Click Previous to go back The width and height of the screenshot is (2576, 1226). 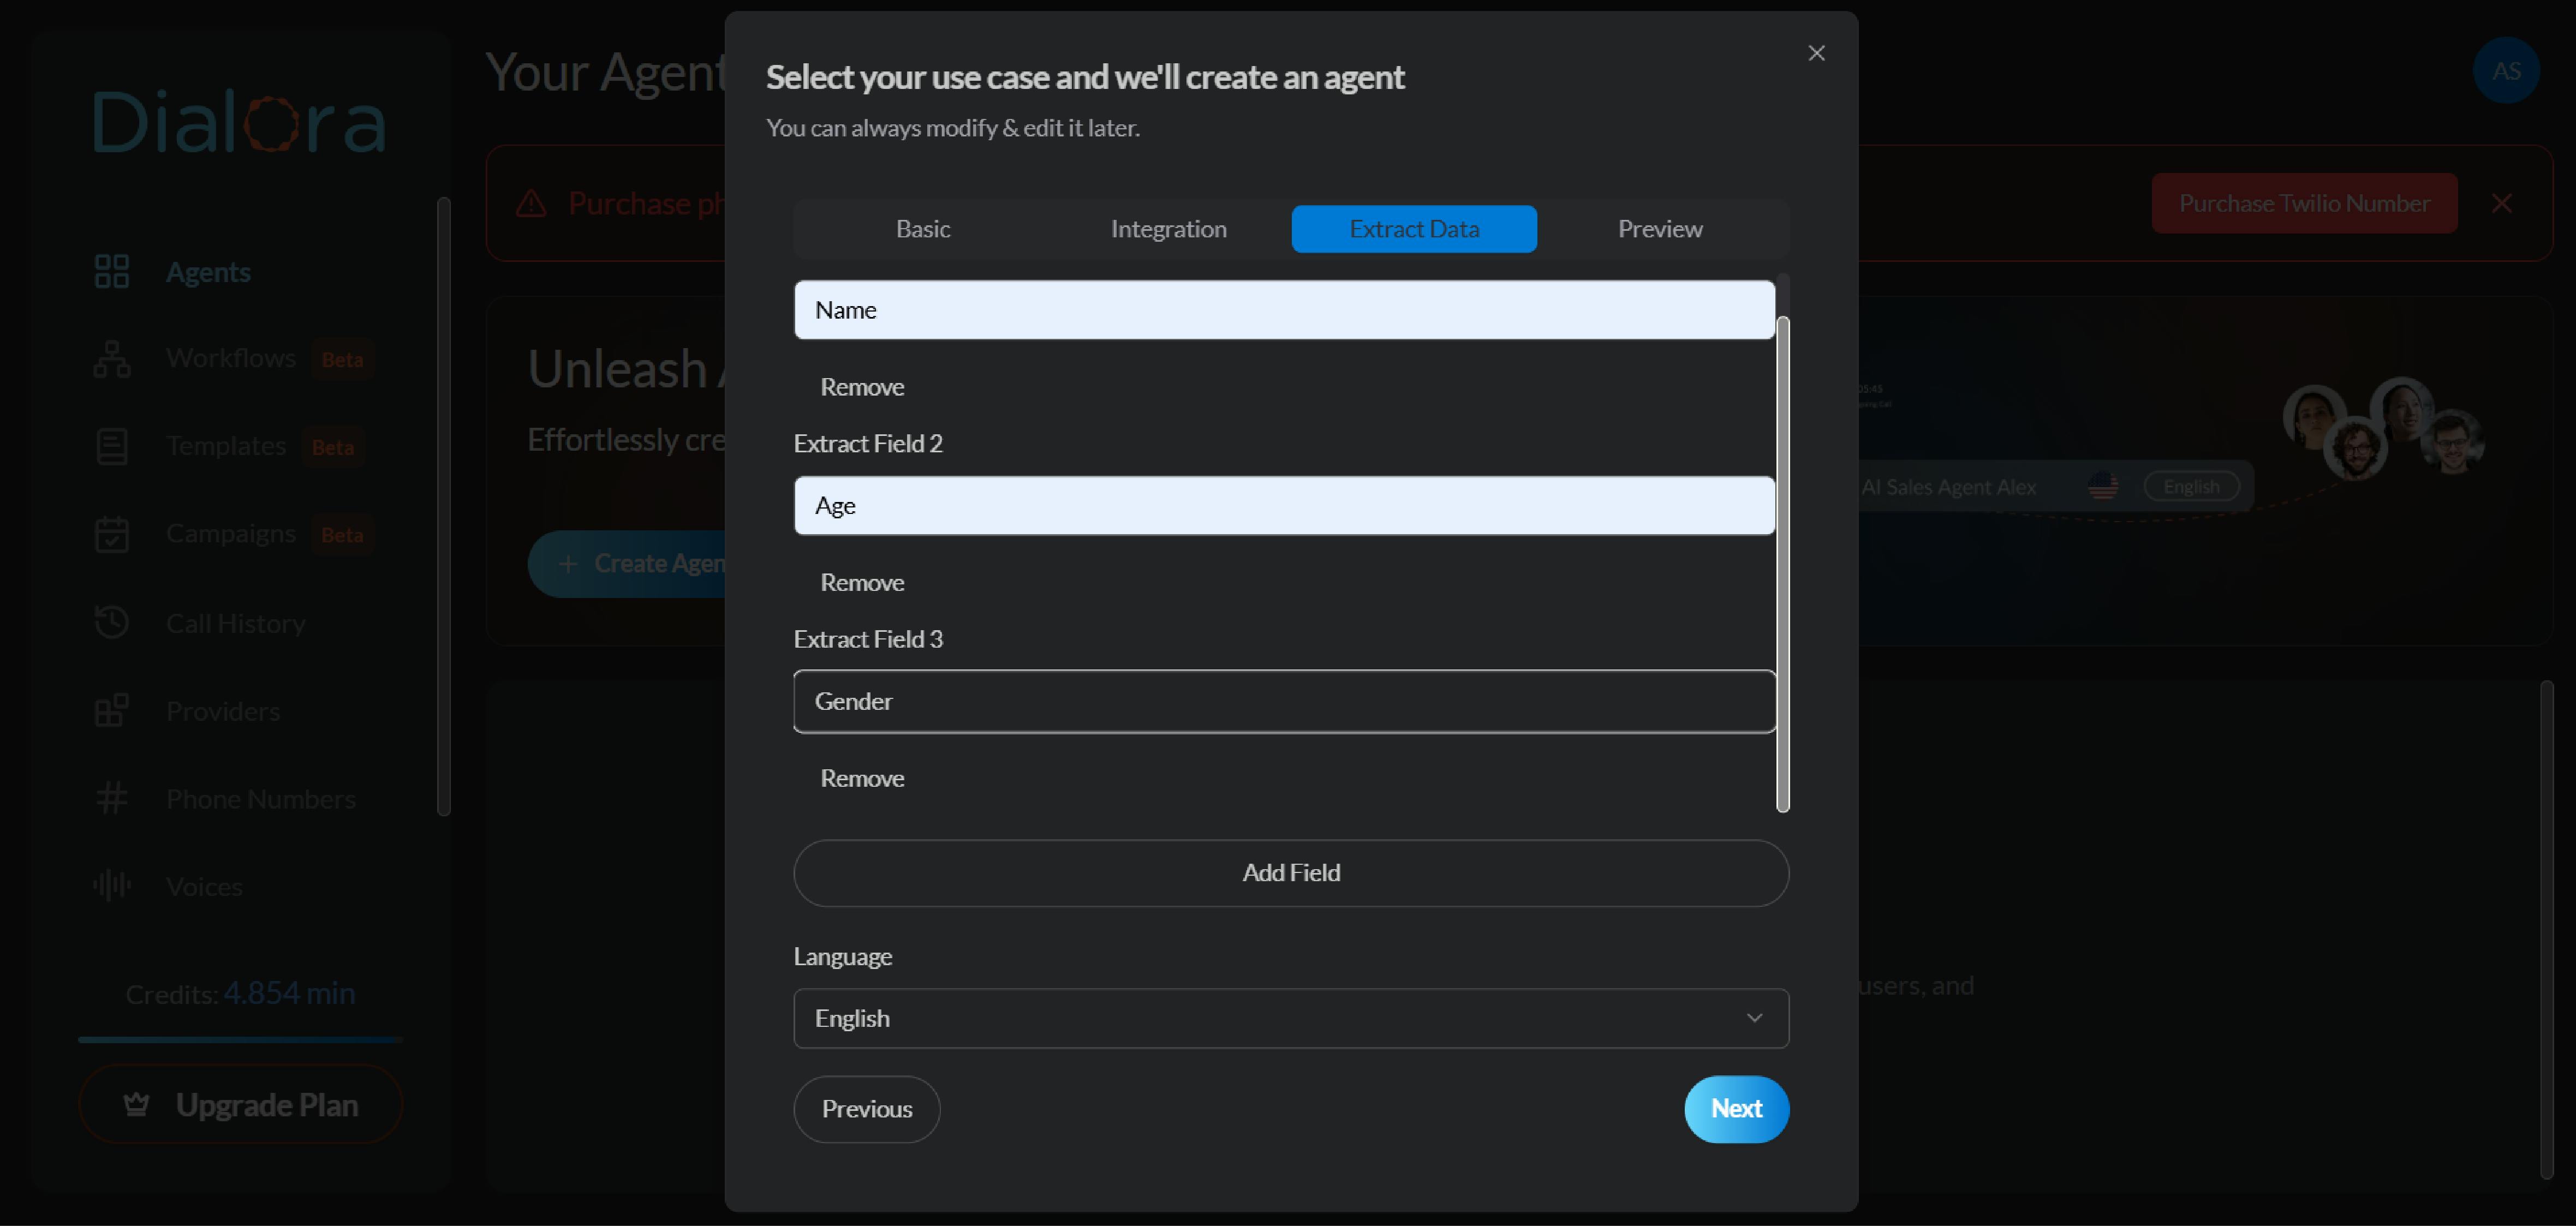click(866, 1108)
